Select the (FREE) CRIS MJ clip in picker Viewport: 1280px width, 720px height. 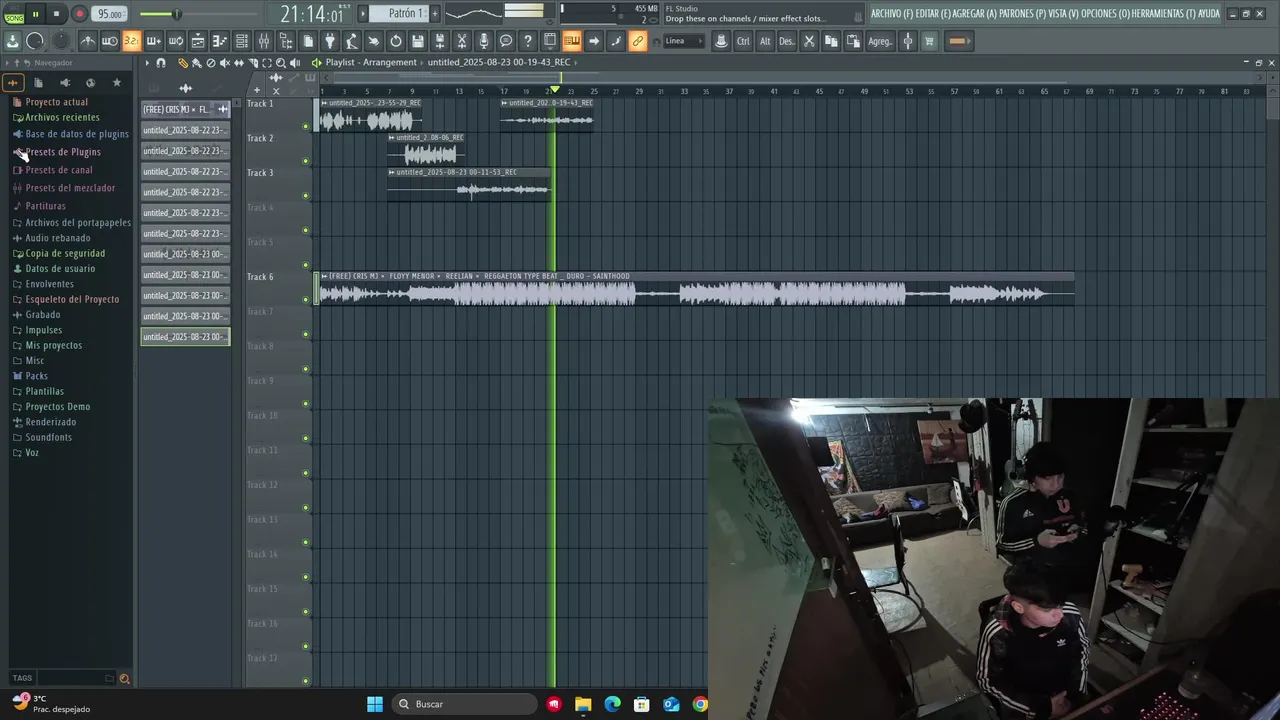tap(185, 109)
